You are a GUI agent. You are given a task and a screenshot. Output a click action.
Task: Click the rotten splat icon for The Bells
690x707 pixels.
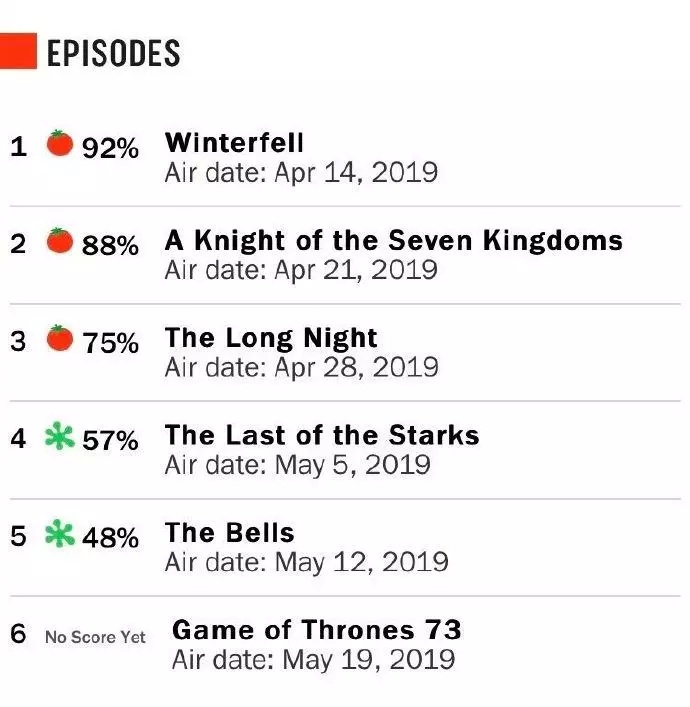coord(60,533)
